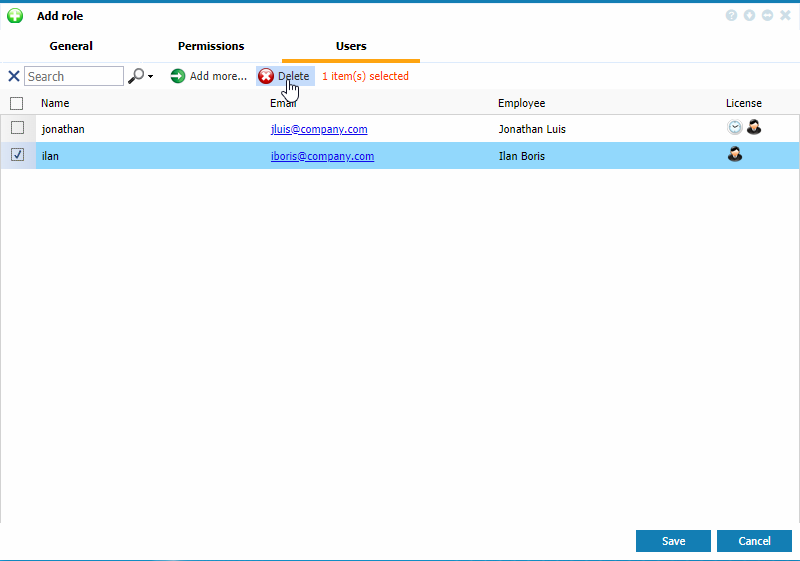Image resolution: width=800 pixels, height=561 pixels.
Task: Click the user license icon for jonathan
Action: 754,128
